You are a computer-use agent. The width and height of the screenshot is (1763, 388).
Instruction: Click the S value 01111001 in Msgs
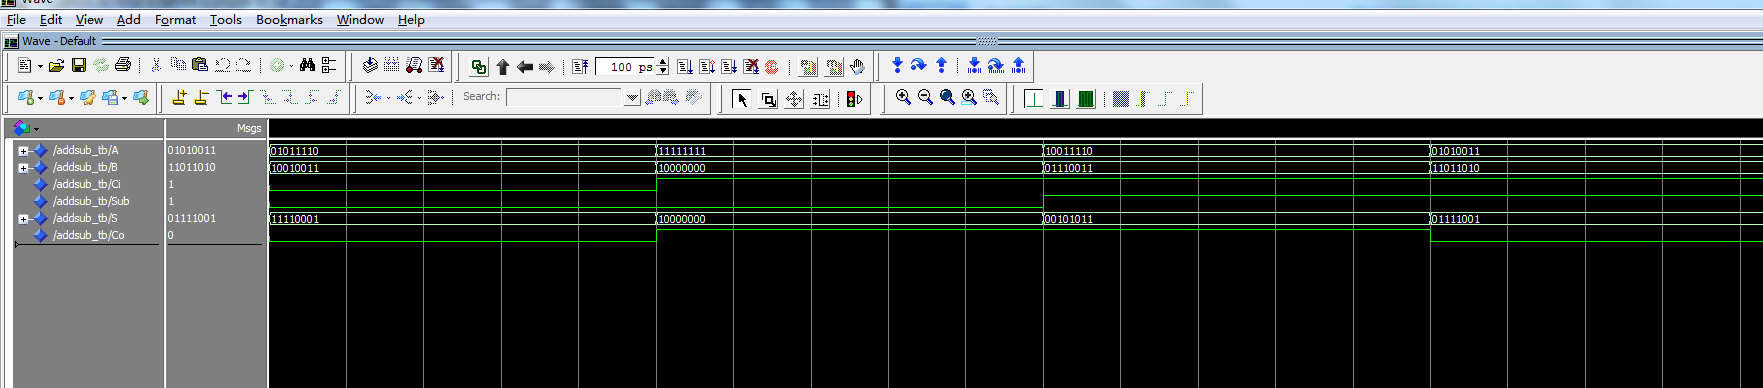[x=192, y=218]
